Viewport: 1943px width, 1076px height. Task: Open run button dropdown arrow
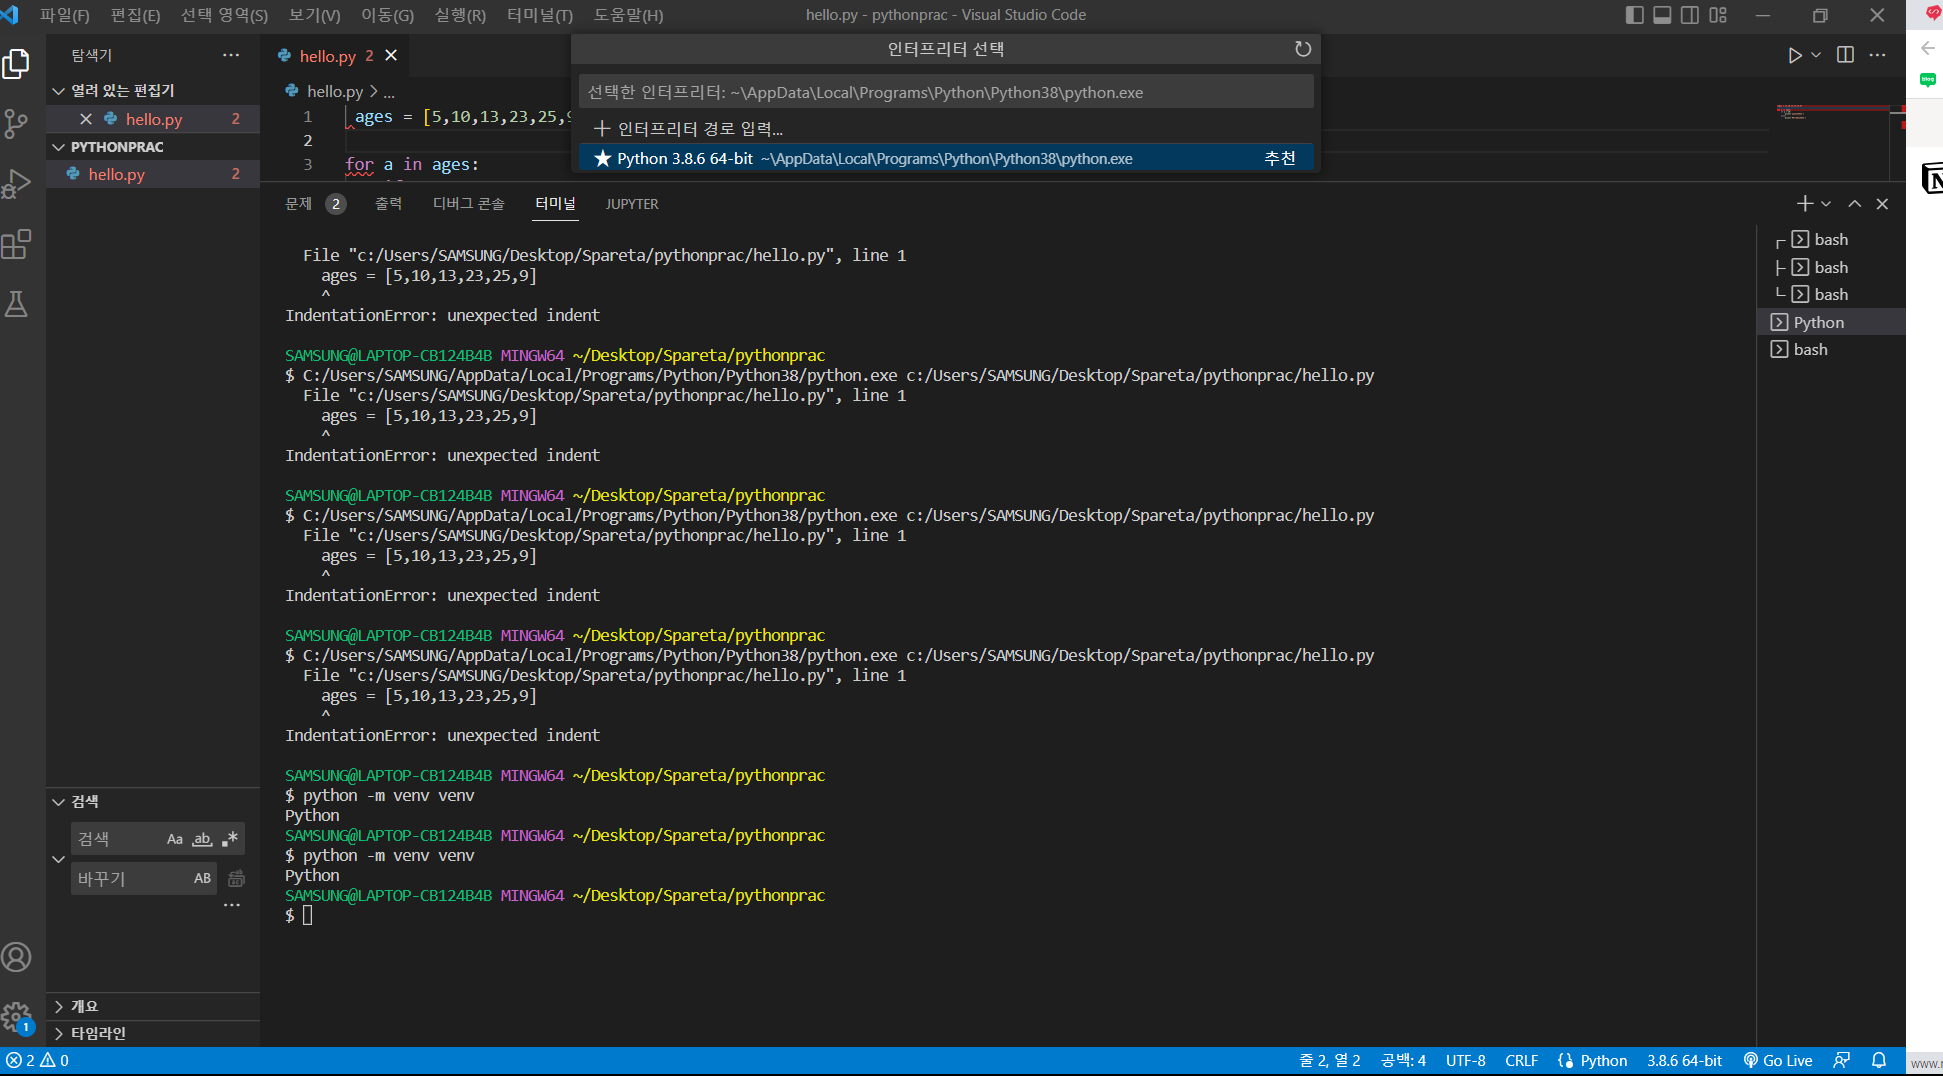pos(1816,55)
